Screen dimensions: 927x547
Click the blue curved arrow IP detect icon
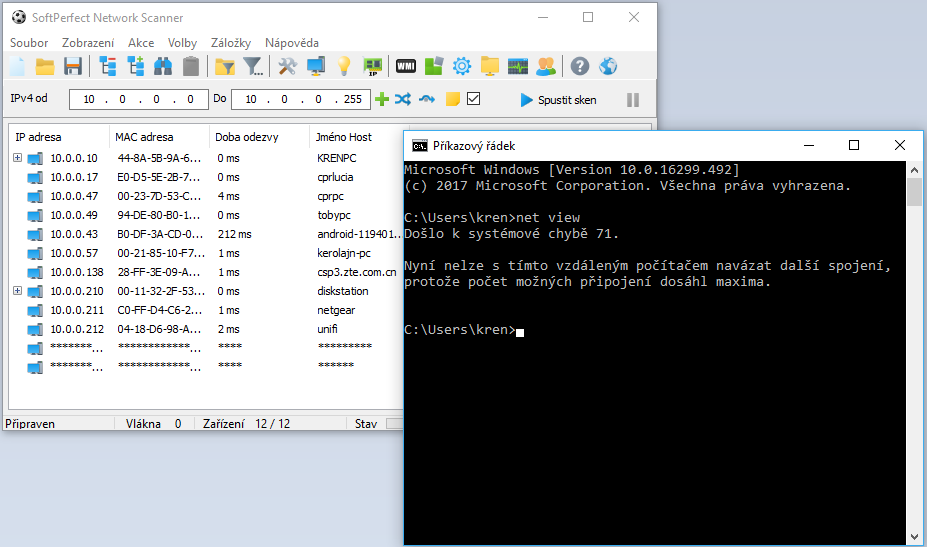pyautogui.click(x=427, y=99)
